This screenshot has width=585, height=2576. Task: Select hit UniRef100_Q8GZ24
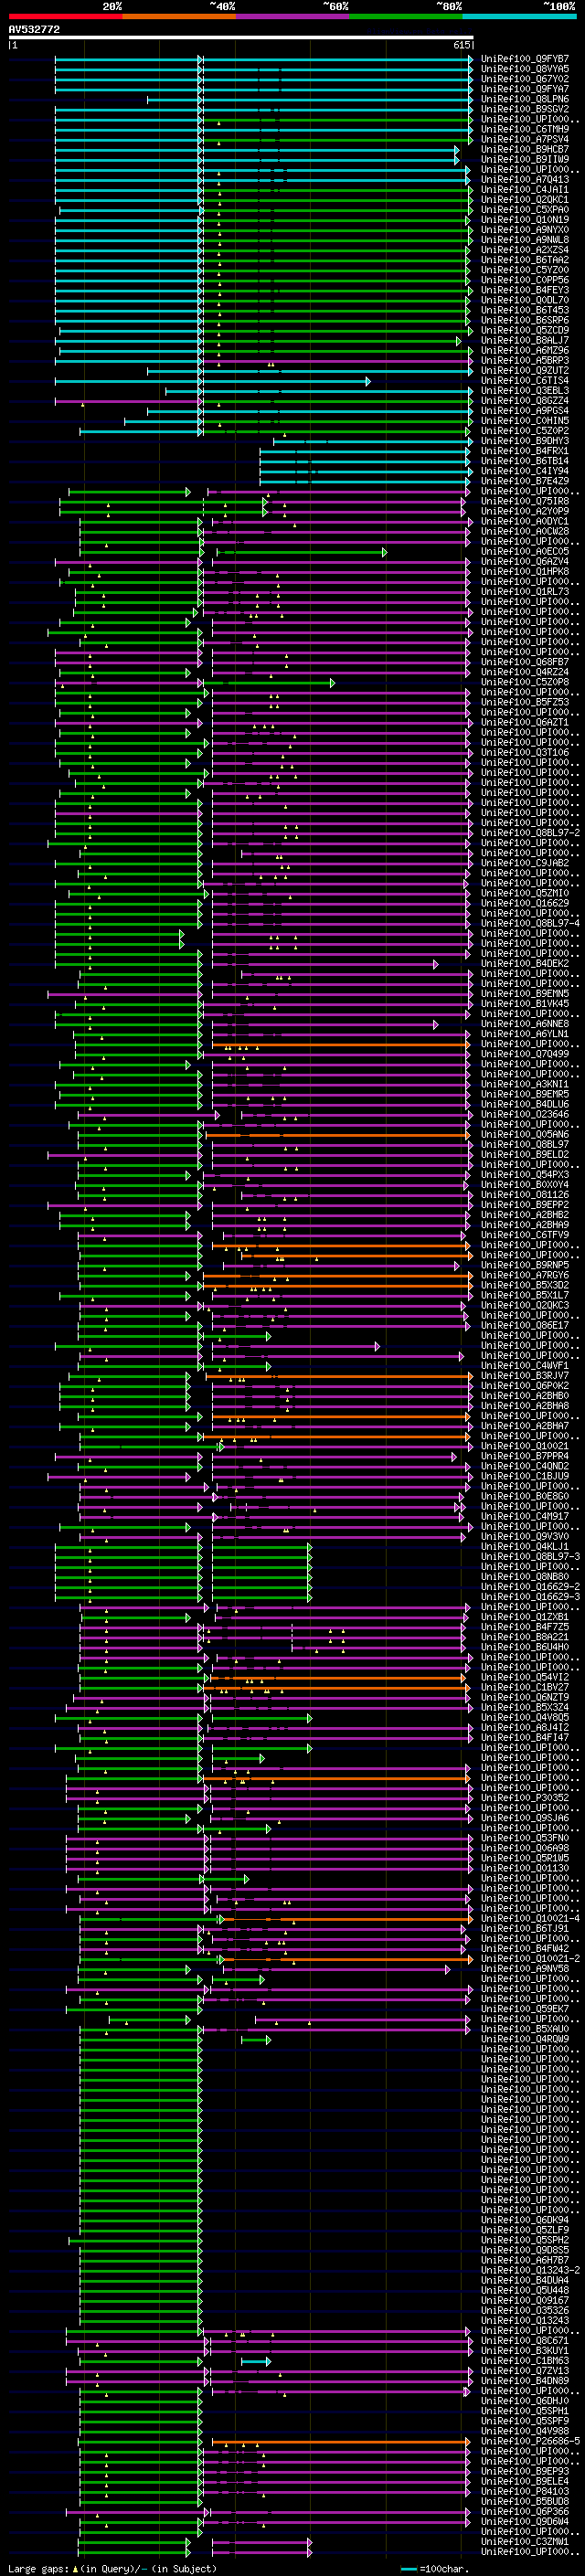525,401
